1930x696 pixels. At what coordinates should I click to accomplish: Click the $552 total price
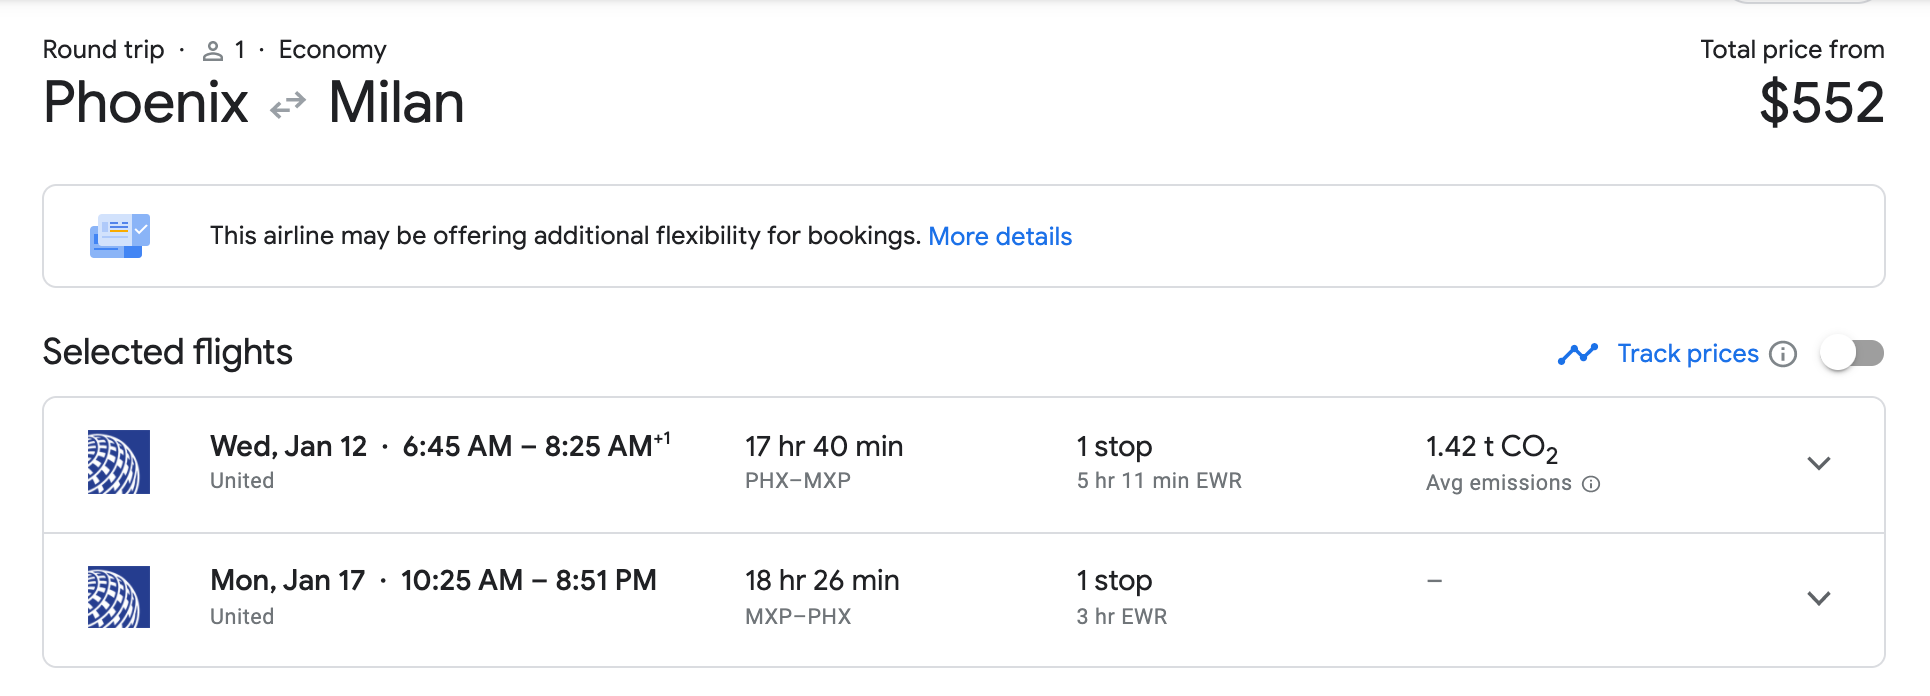(1822, 103)
